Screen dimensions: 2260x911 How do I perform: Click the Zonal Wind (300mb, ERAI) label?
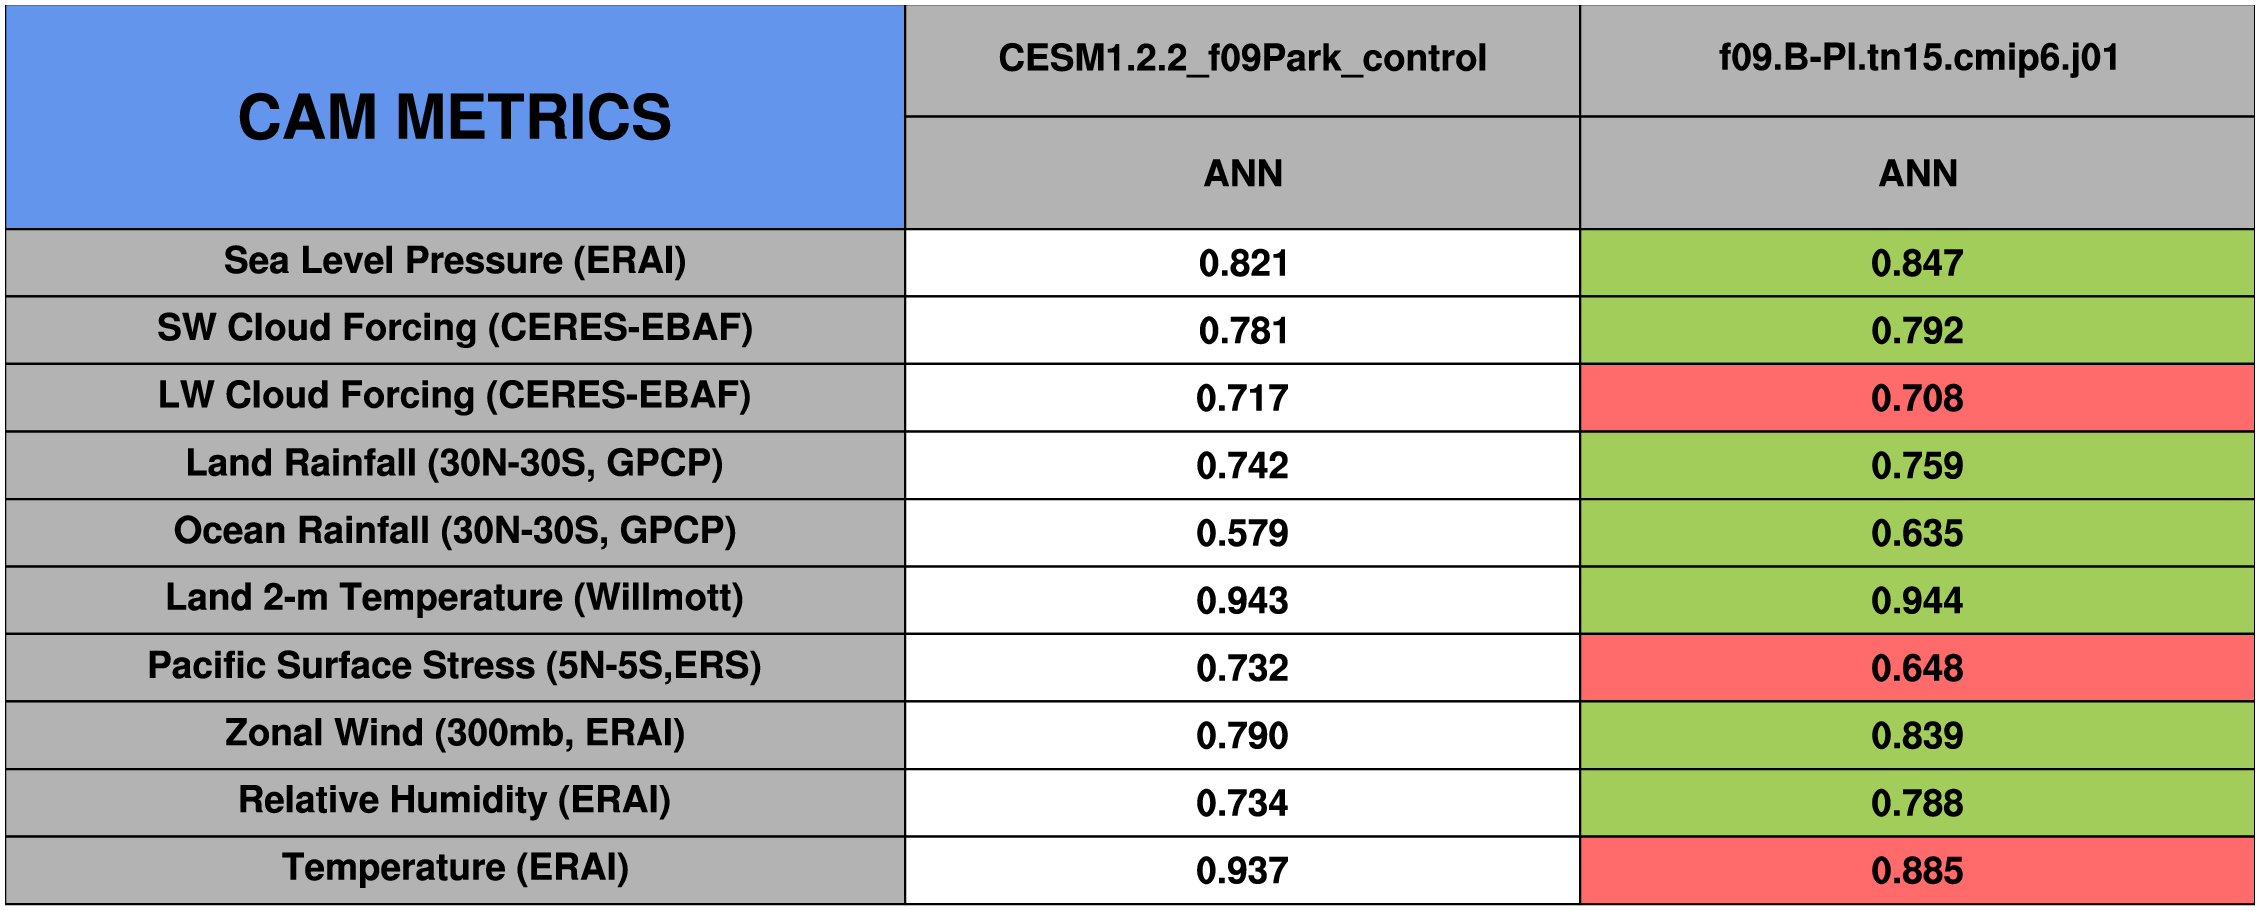(455, 733)
